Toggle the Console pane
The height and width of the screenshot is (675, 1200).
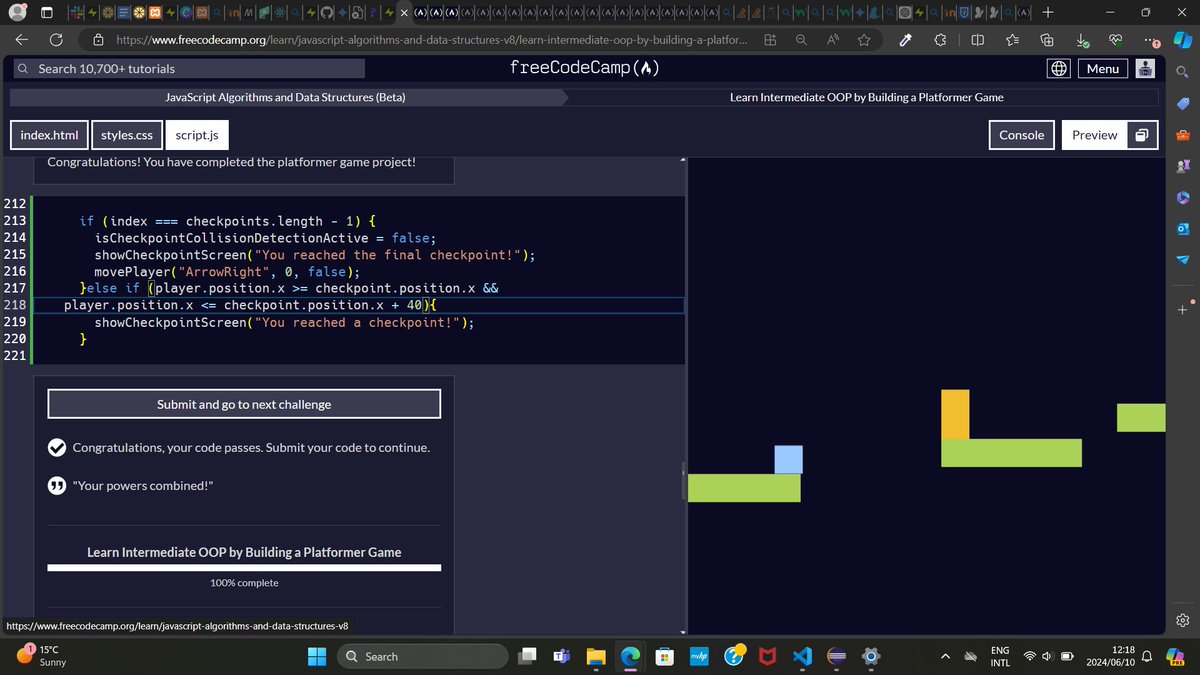[x=1021, y=135]
